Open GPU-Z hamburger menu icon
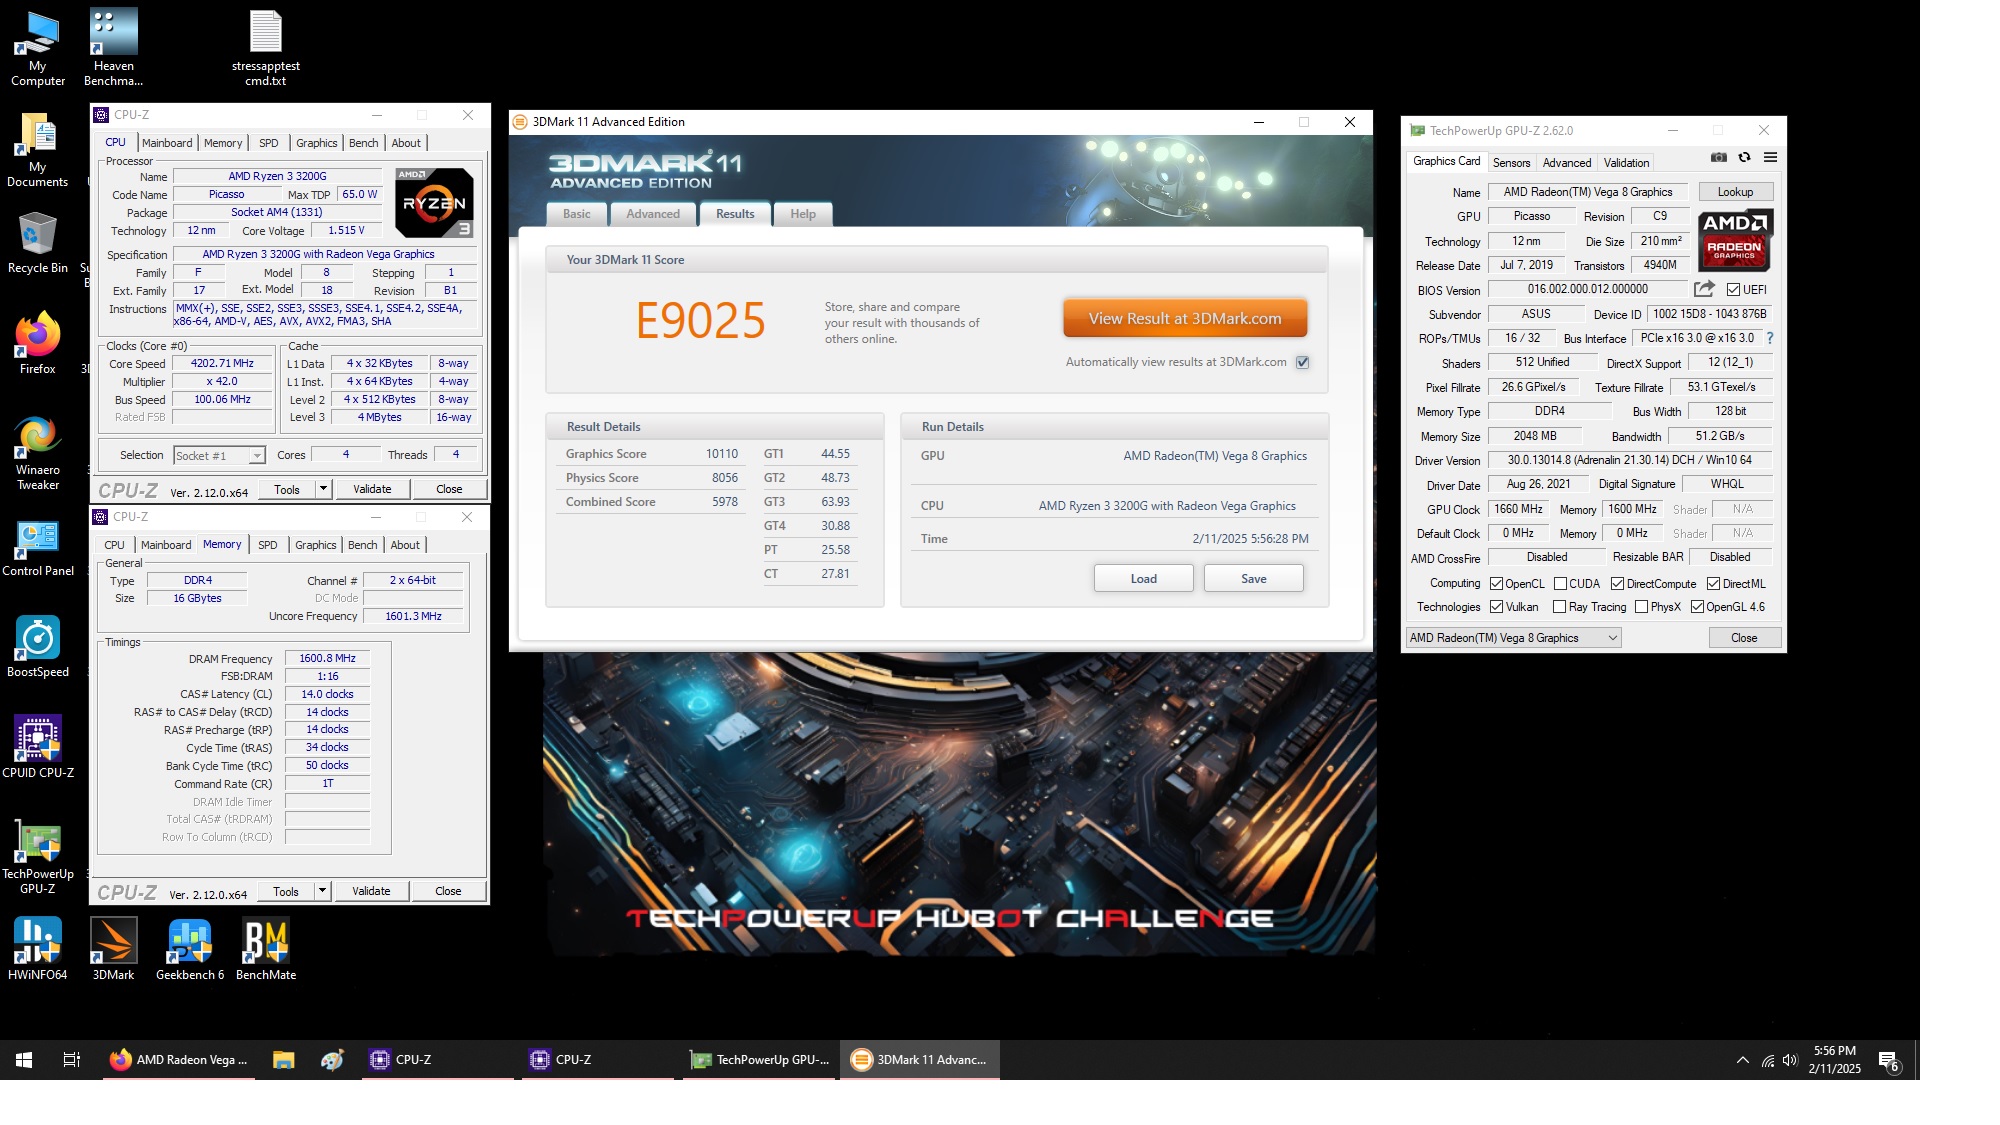2000x1125 pixels. [x=1770, y=158]
